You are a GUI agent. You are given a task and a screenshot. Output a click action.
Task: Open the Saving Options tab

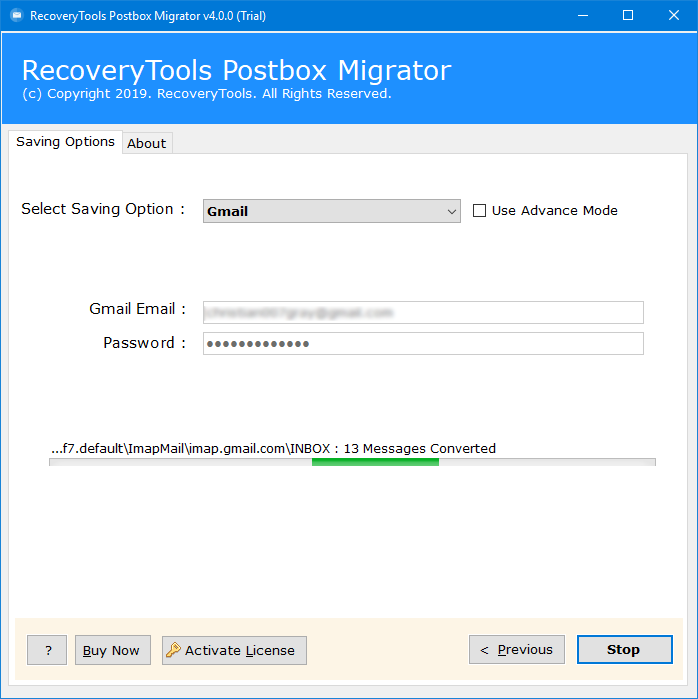click(65, 142)
